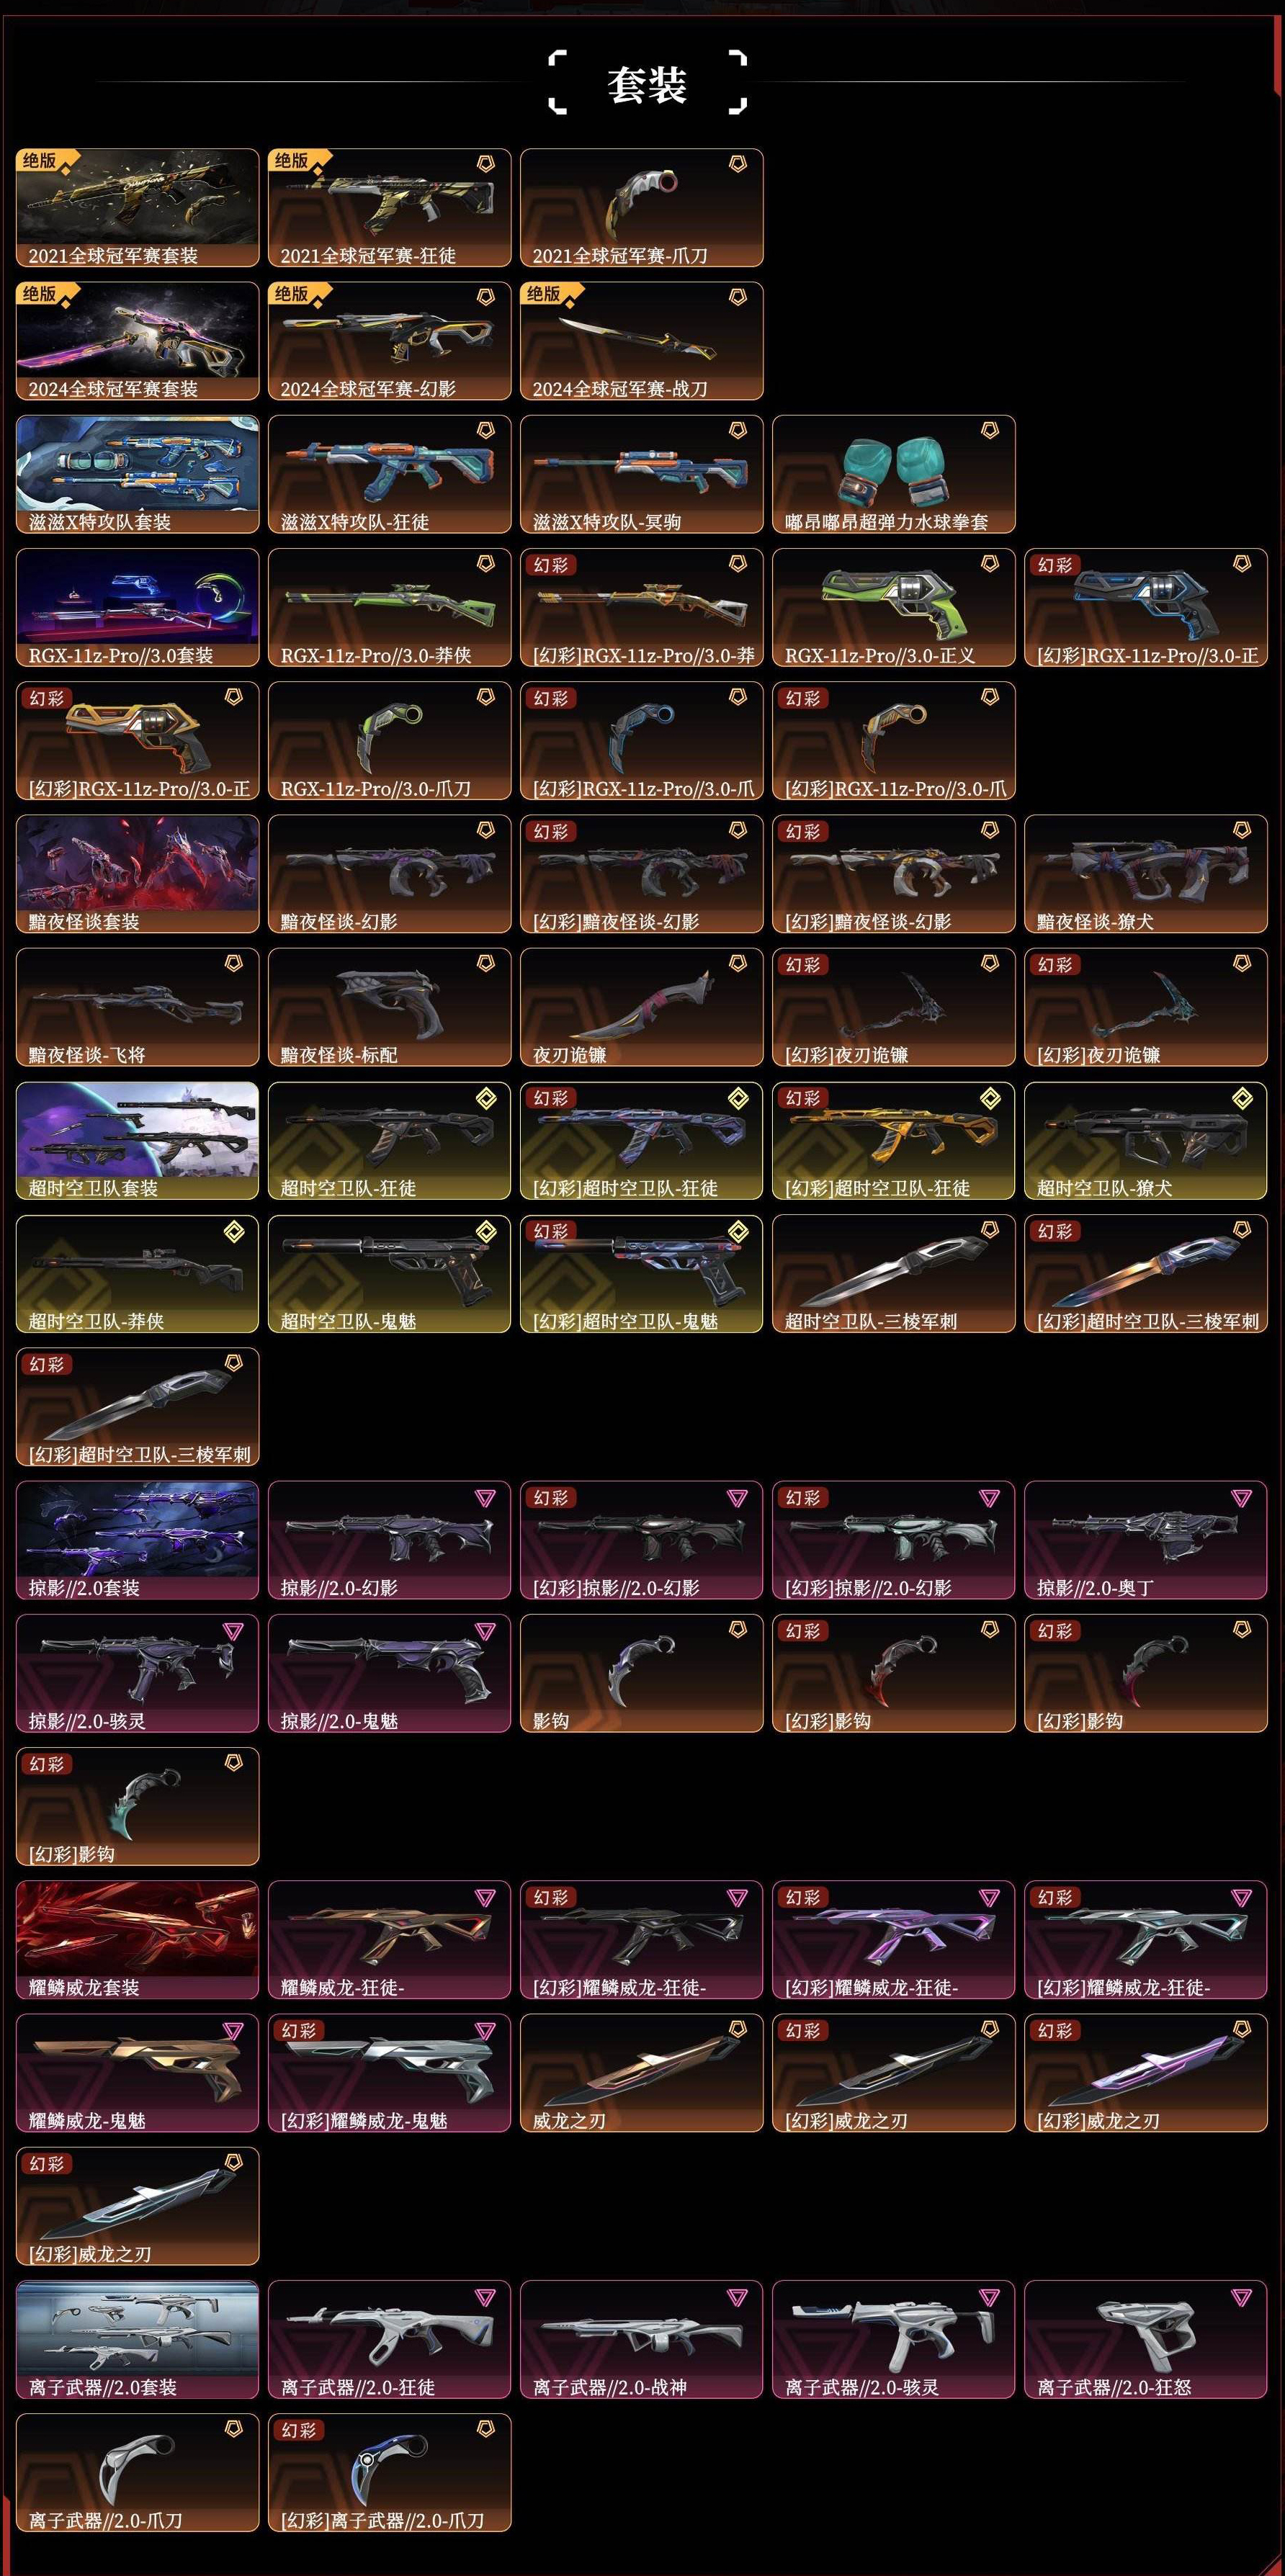
Task: Select the 超时空卫队-莽侠 shotgun card
Action: [x=137, y=1273]
